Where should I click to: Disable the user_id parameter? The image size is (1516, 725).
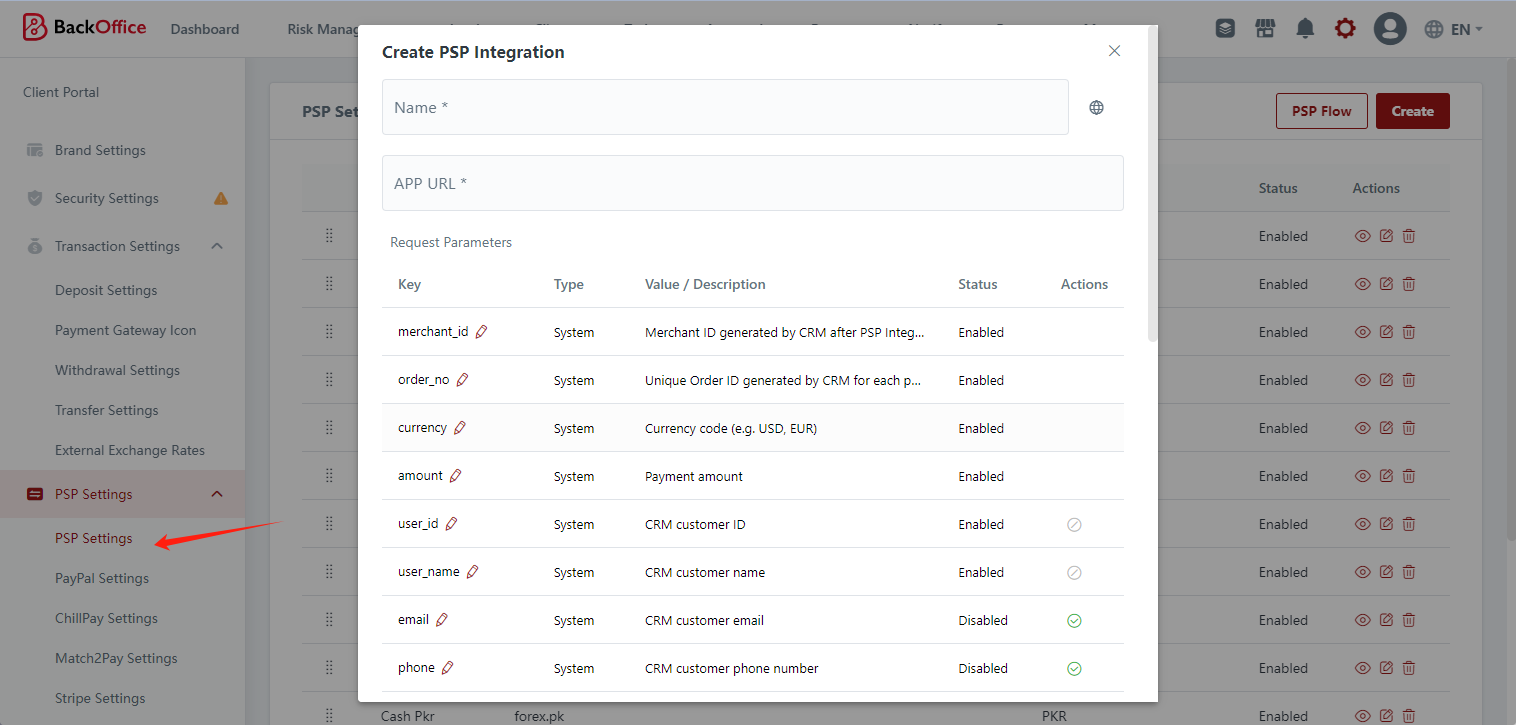click(x=1074, y=524)
